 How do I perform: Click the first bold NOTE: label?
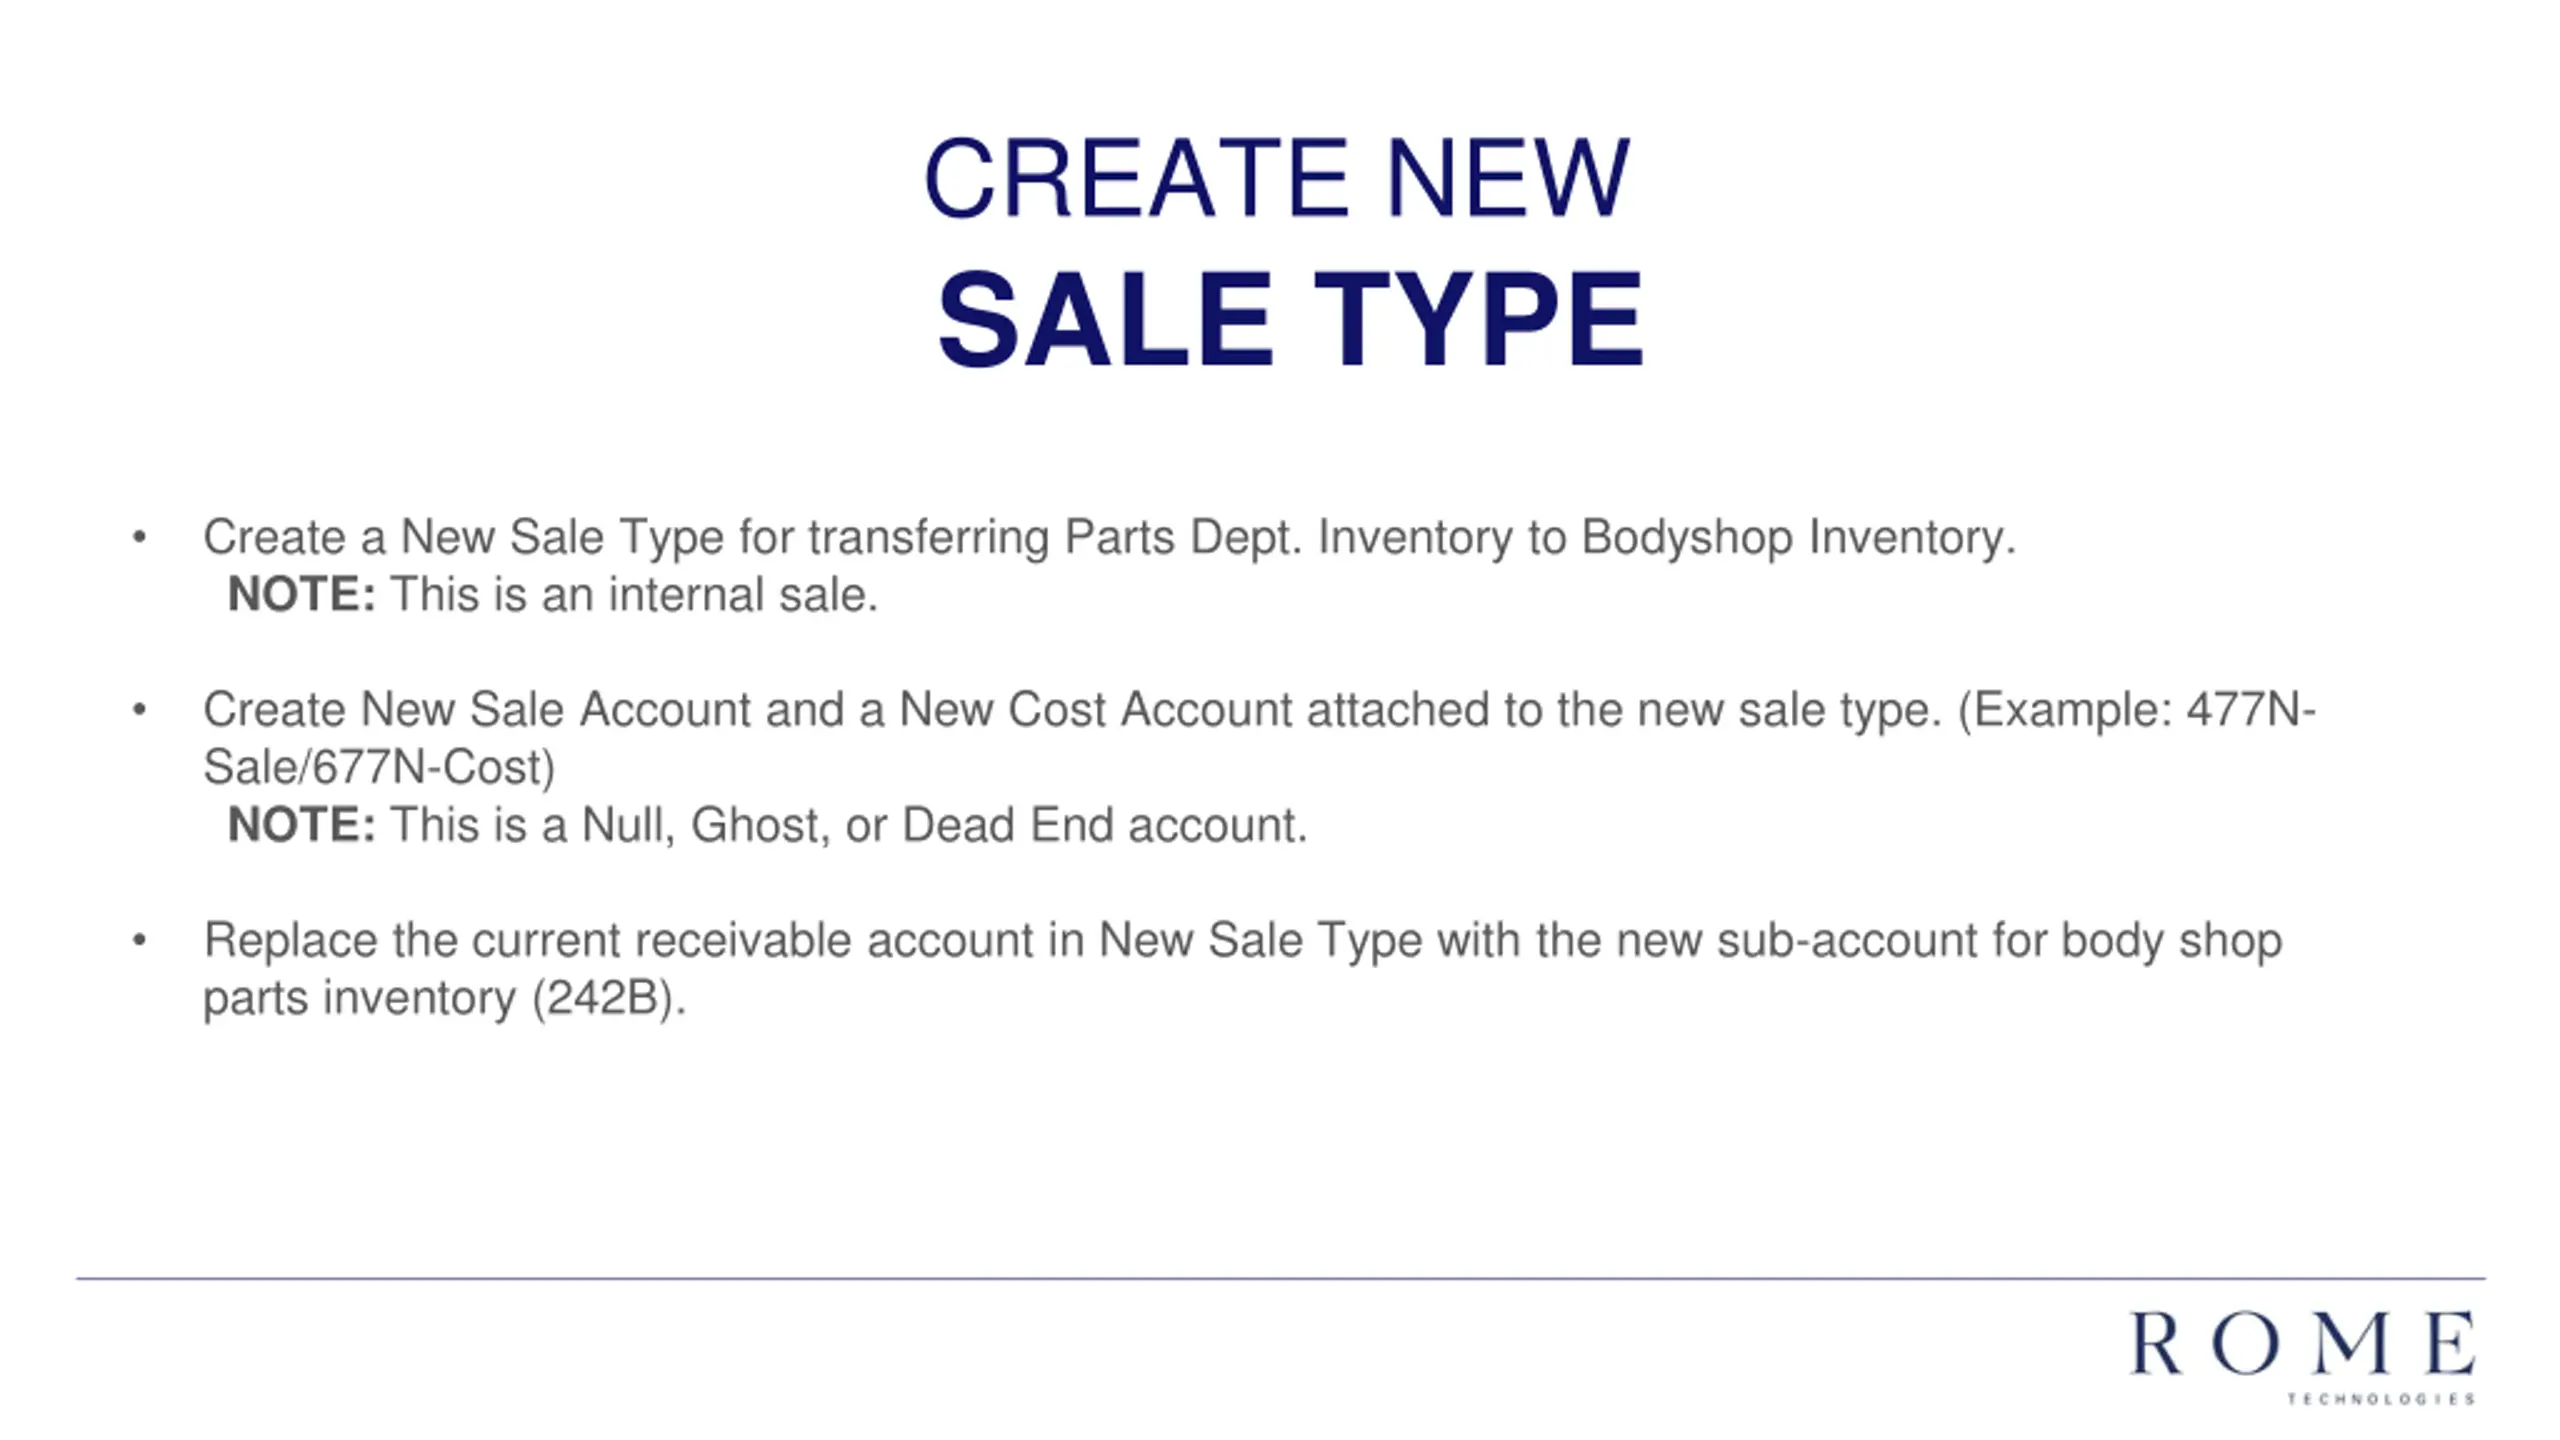pos(301,594)
